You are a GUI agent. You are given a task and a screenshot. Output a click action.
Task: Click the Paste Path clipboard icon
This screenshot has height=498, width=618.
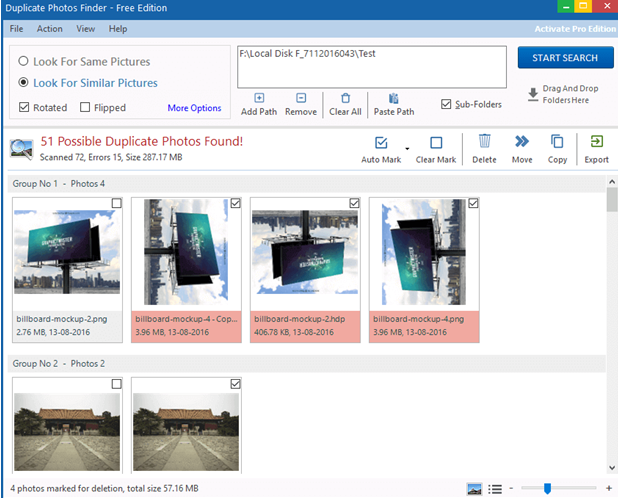[393, 98]
